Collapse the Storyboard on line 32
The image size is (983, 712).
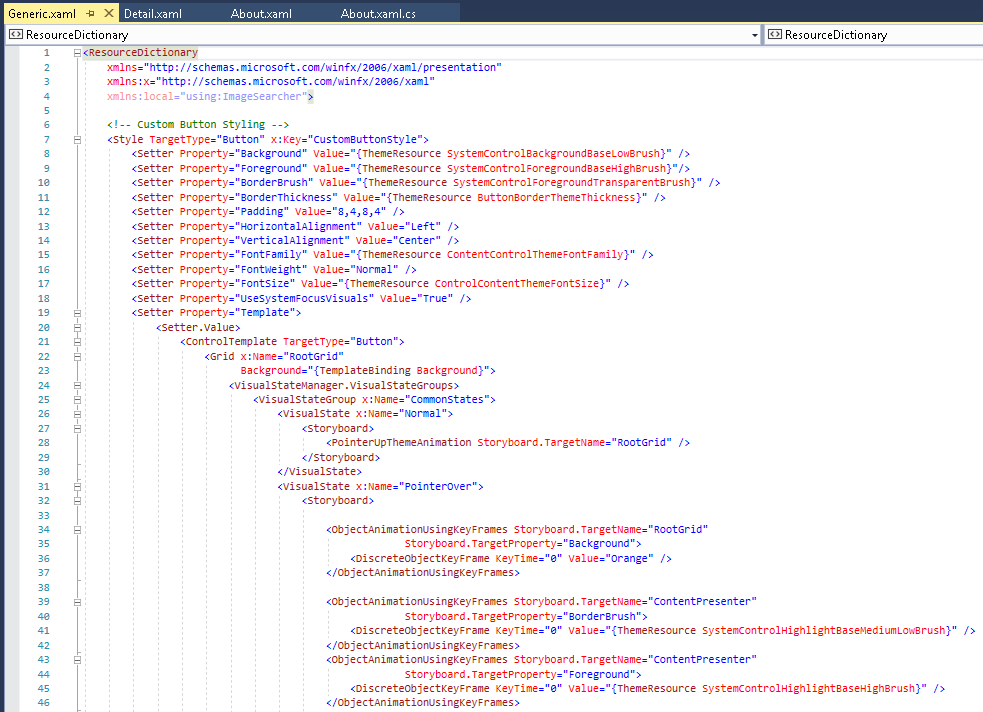[x=77, y=501]
